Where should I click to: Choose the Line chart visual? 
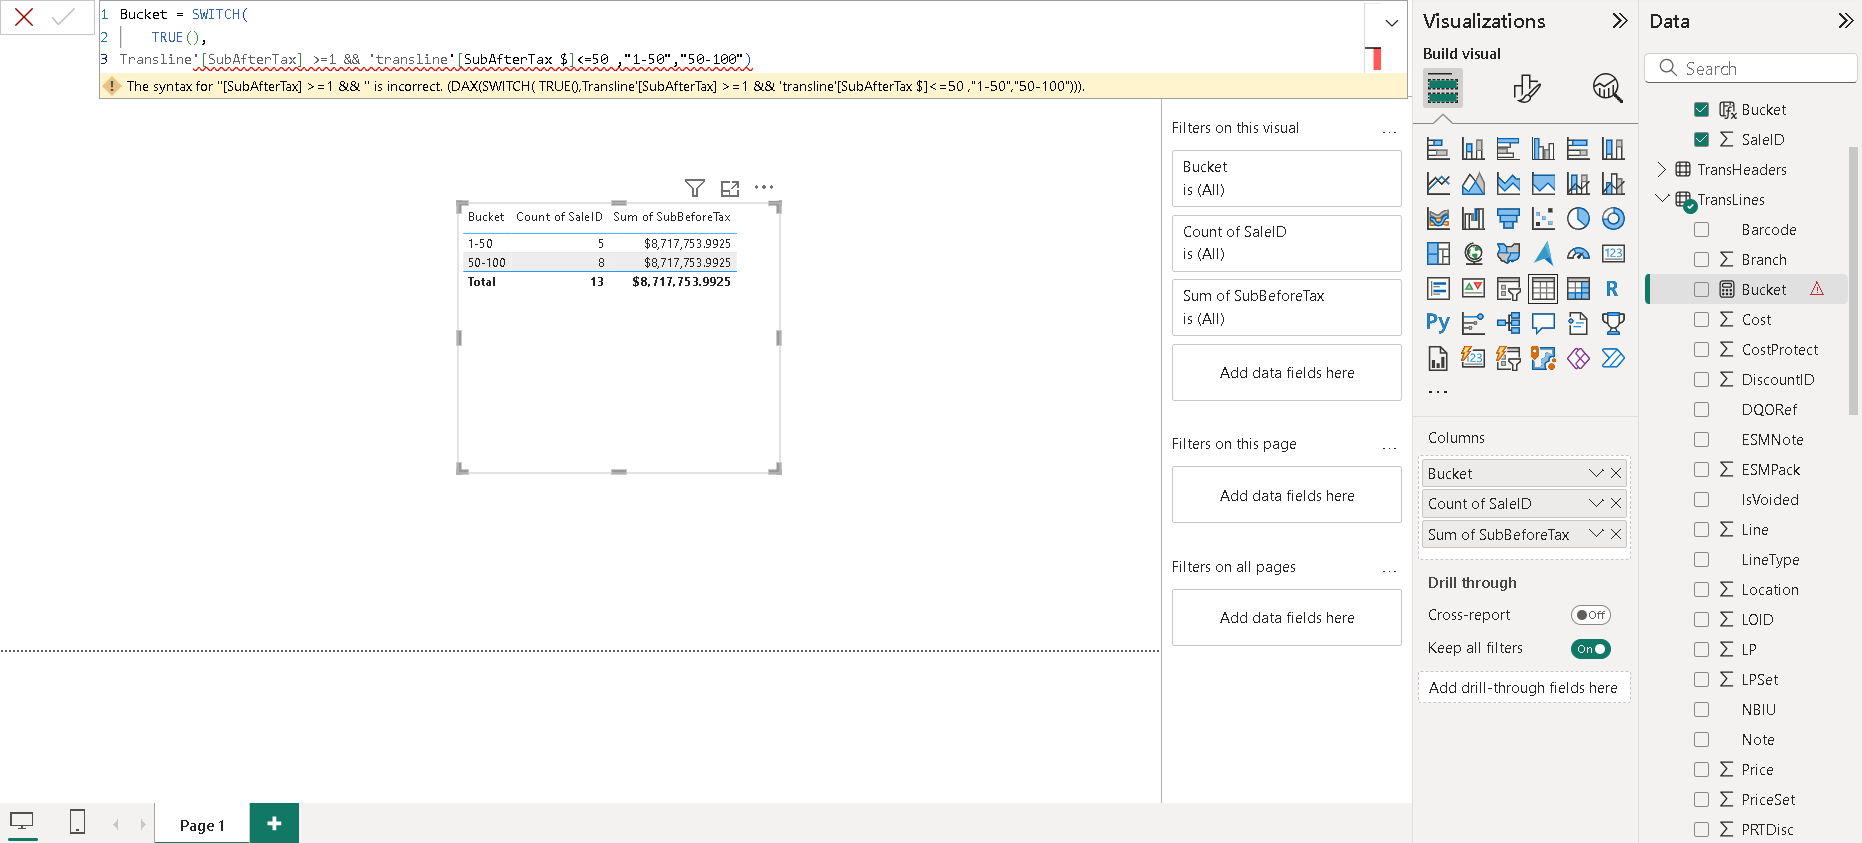1438,184
